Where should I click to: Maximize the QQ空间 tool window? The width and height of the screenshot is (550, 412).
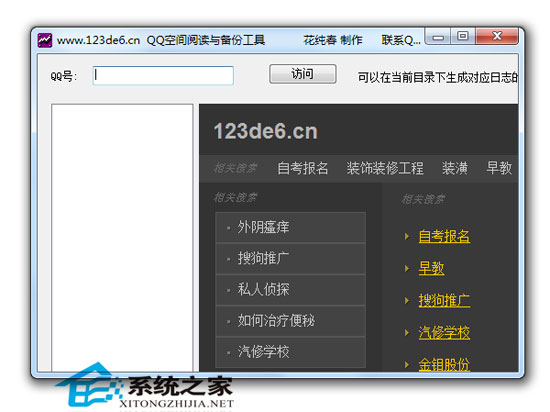(463, 36)
